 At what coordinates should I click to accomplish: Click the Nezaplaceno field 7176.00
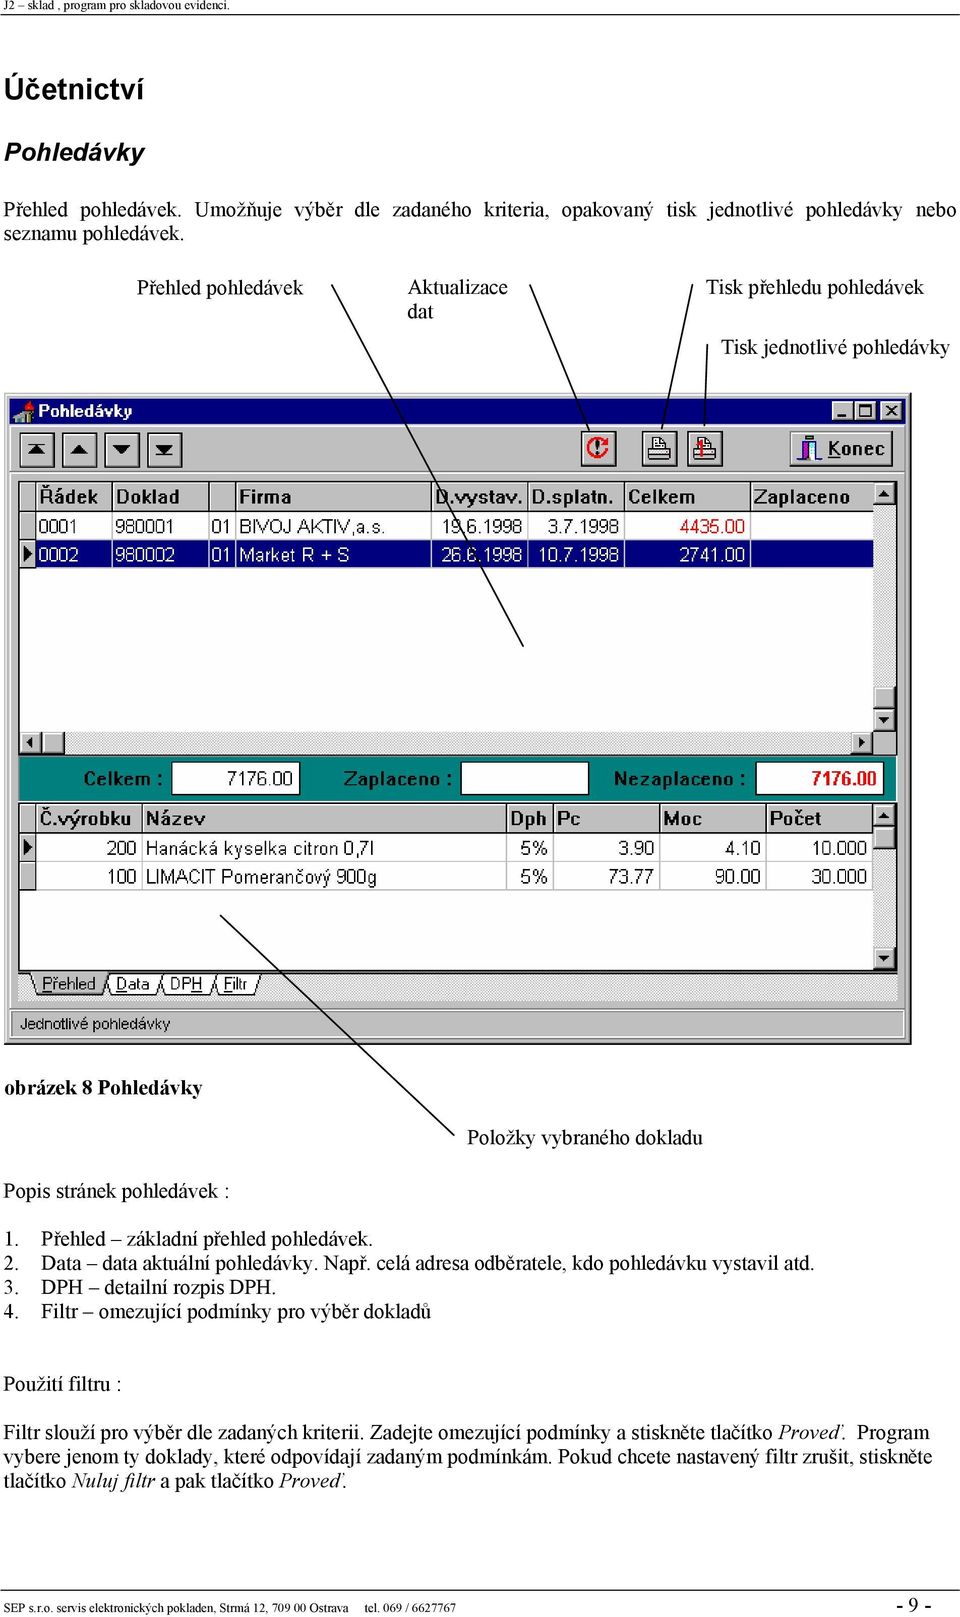[820, 778]
